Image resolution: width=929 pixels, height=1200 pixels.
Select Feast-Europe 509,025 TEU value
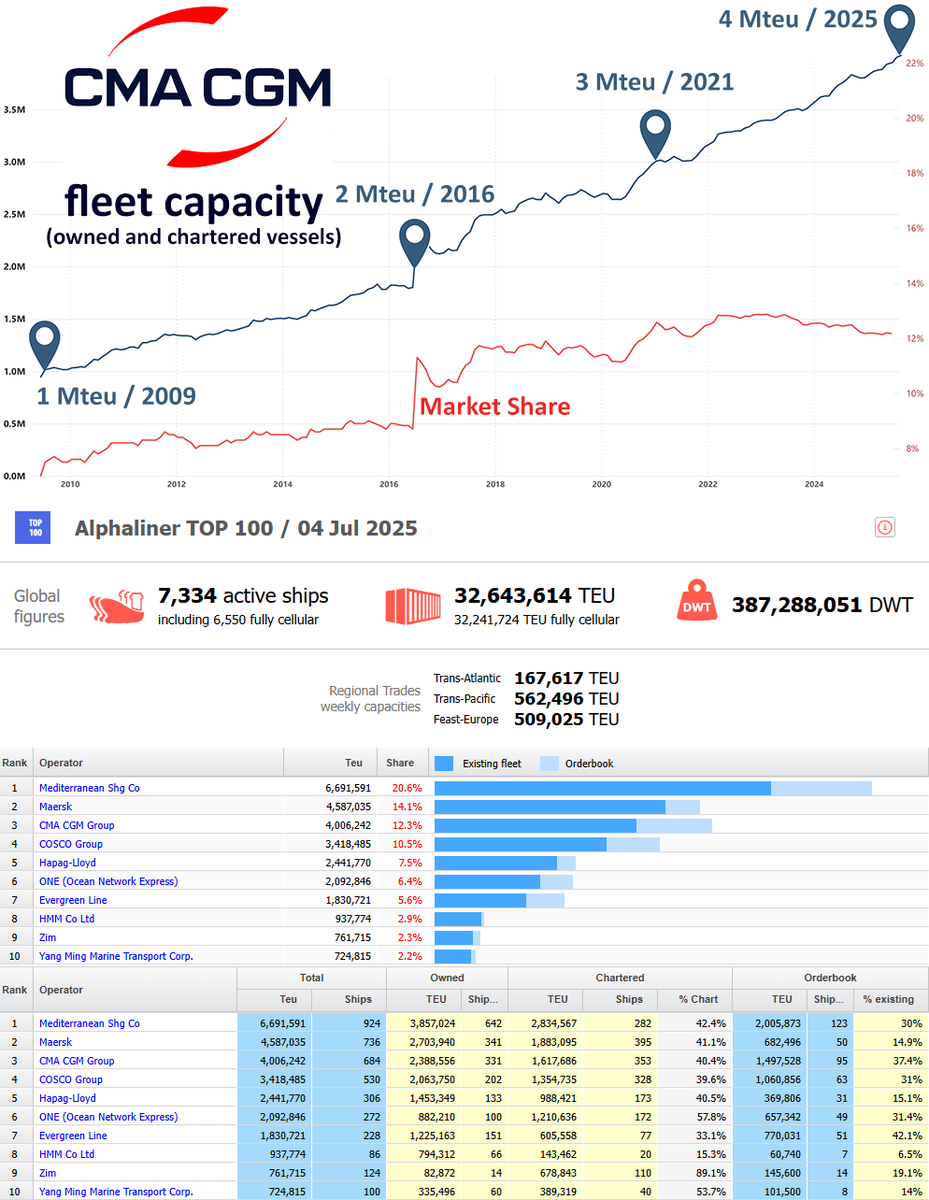(566, 719)
